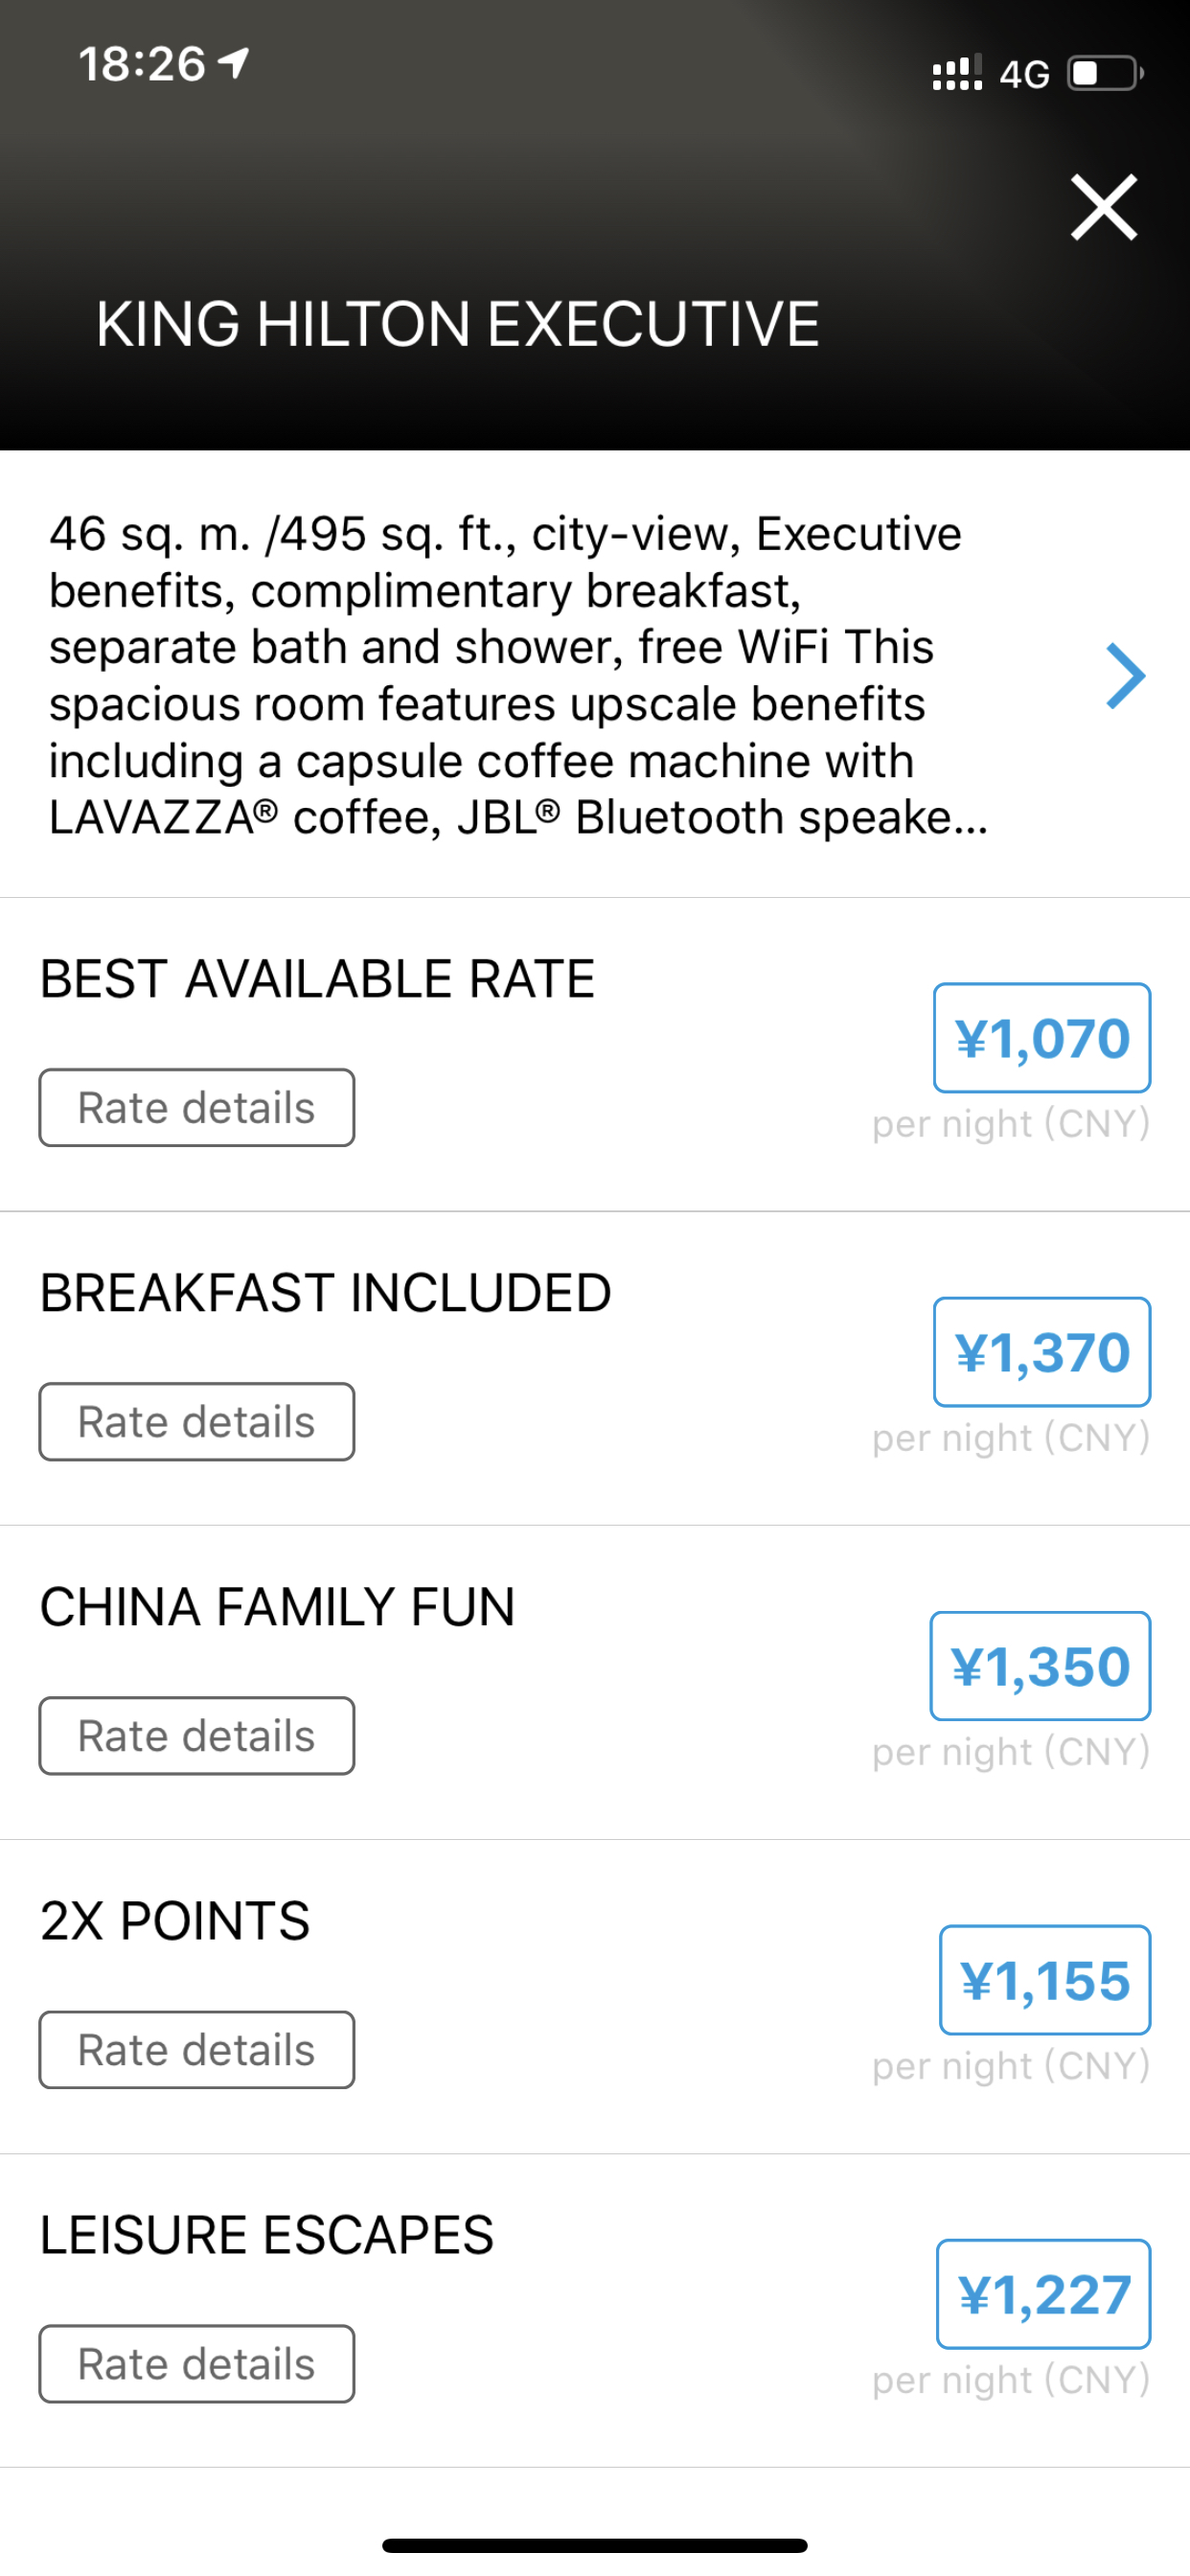The height and width of the screenshot is (2576, 1190).
Task: Show Rate details for 2X Points
Action: [x=197, y=2050]
